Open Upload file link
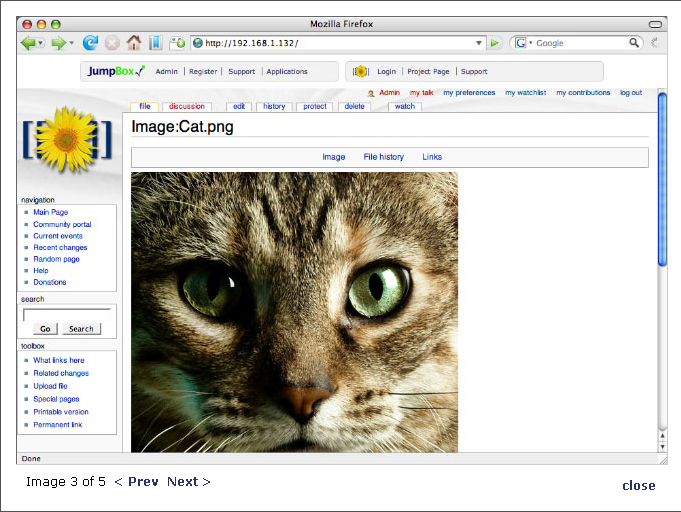The image size is (681, 512). coord(50,386)
